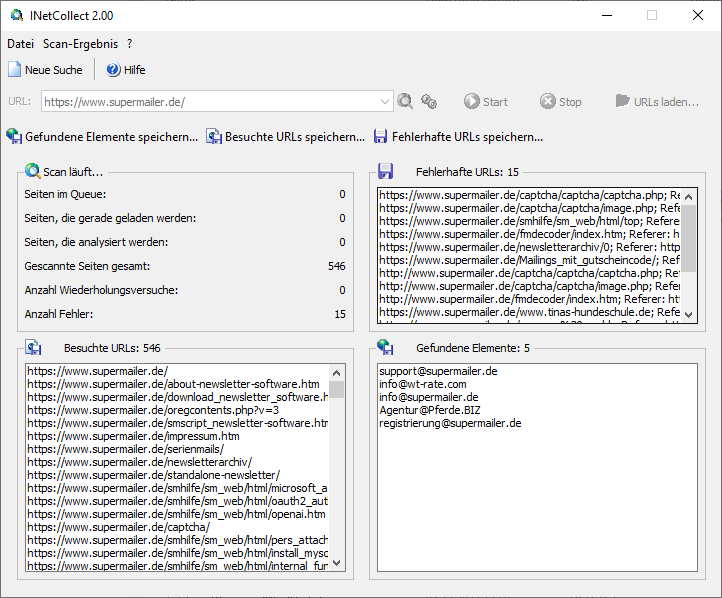722x598 pixels.
Task: Click the Neue Suche page icon
Action: tap(15, 70)
